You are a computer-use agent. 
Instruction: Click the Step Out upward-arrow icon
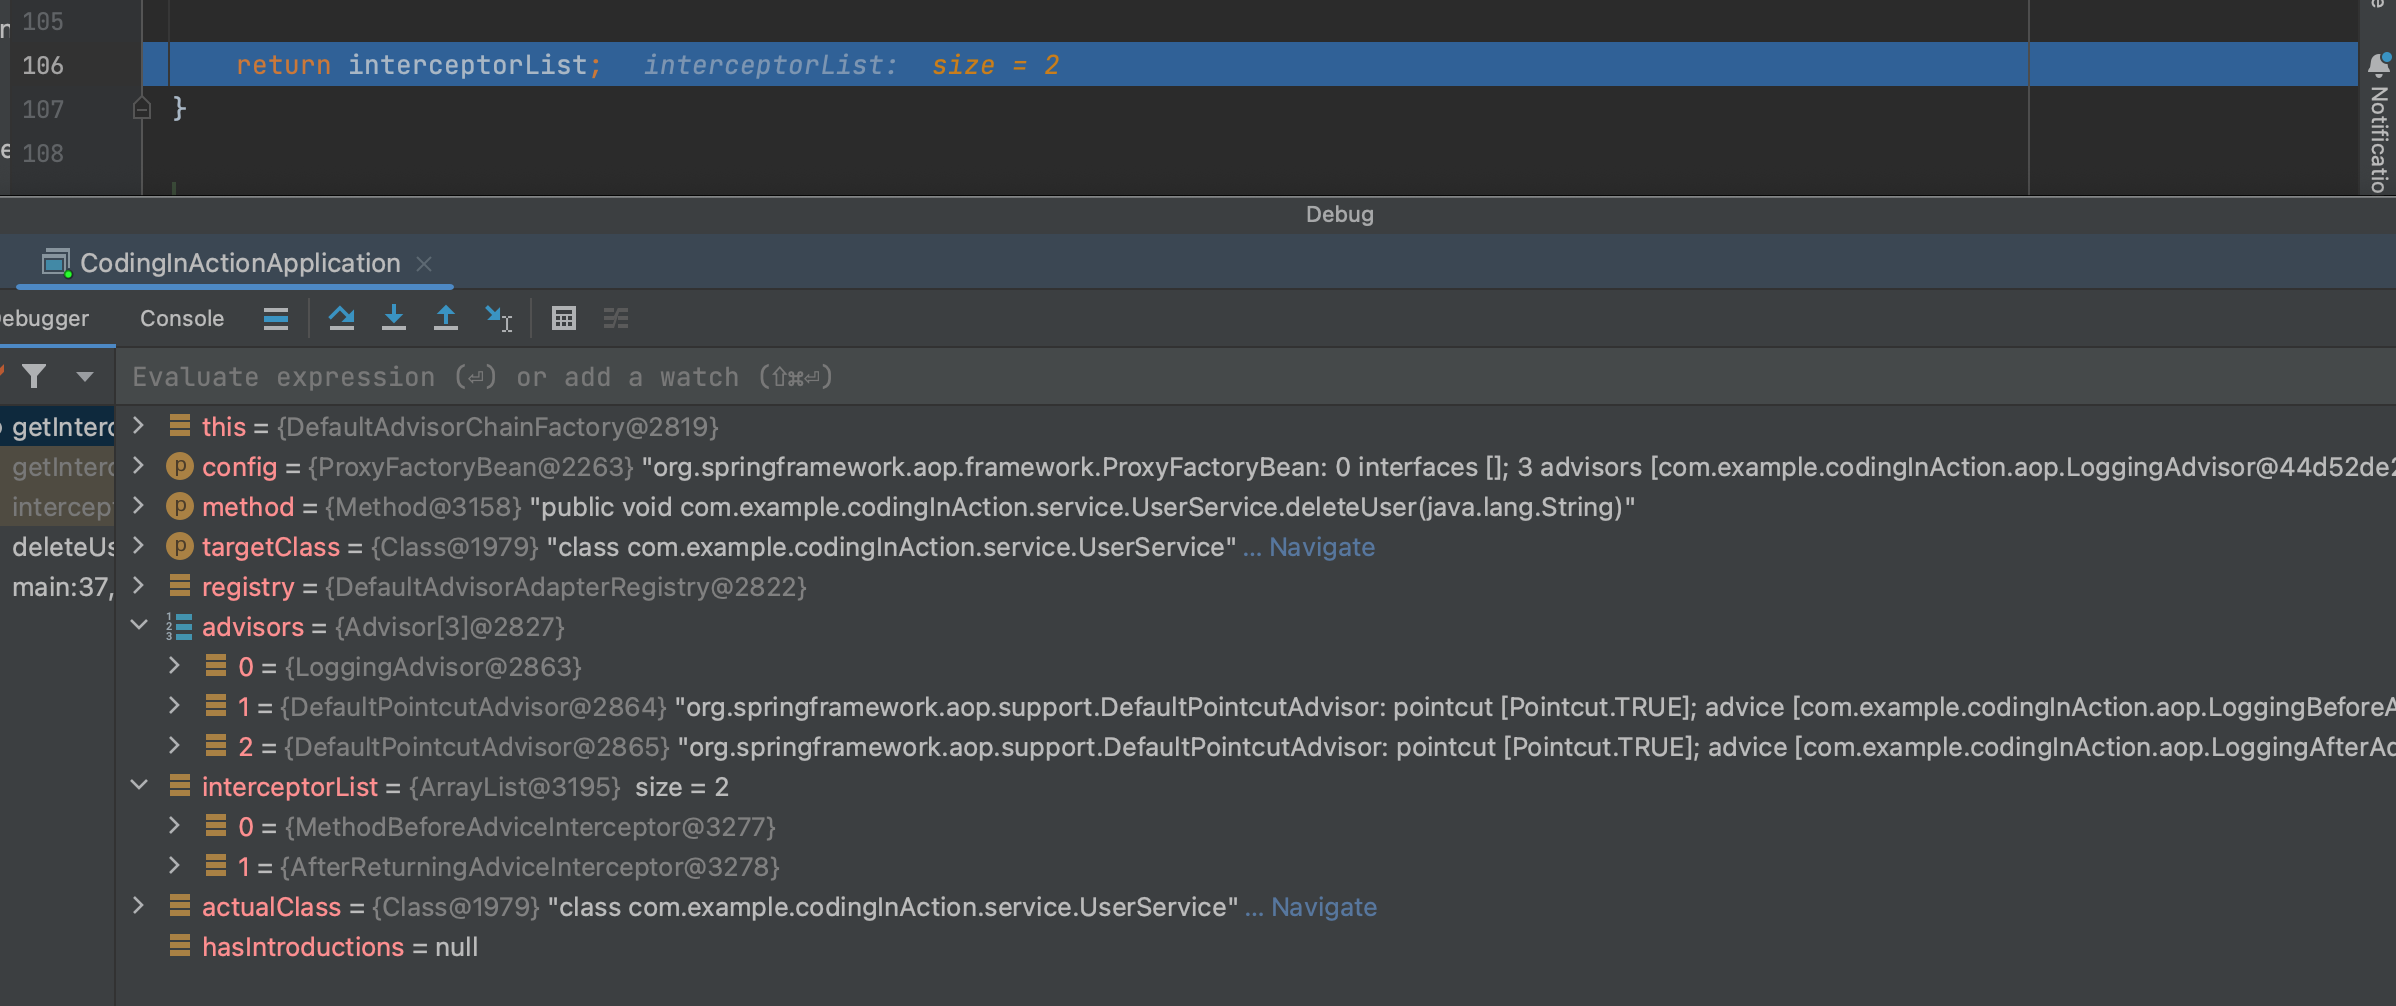[446, 318]
